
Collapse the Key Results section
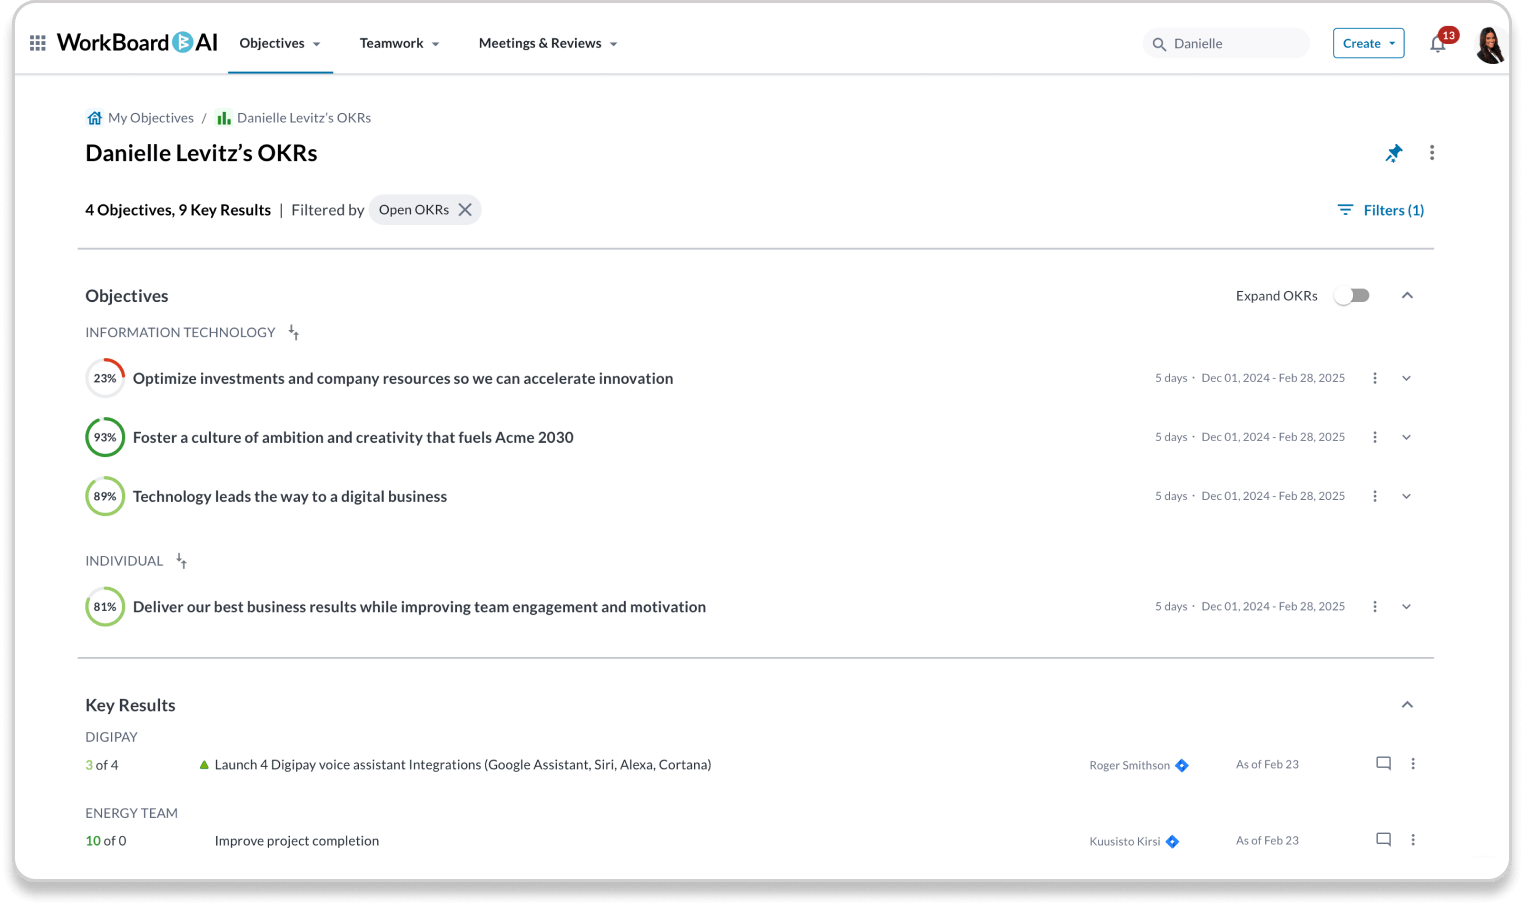point(1407,705)
